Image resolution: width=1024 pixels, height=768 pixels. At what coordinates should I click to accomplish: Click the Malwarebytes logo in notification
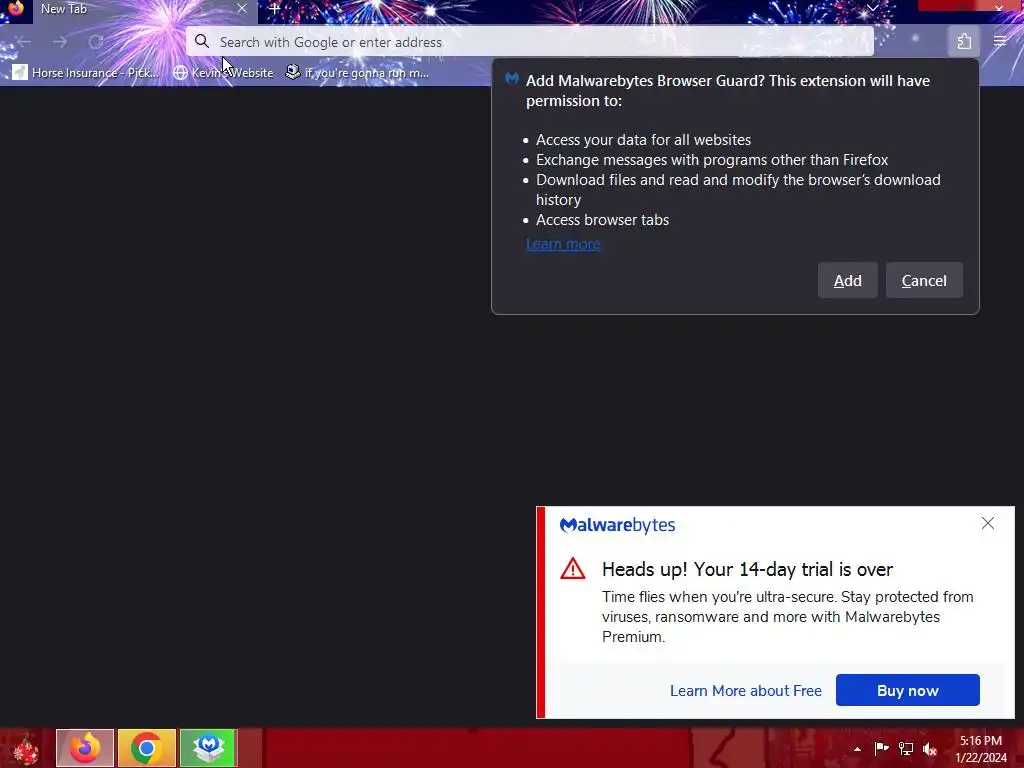pos(617,525)
